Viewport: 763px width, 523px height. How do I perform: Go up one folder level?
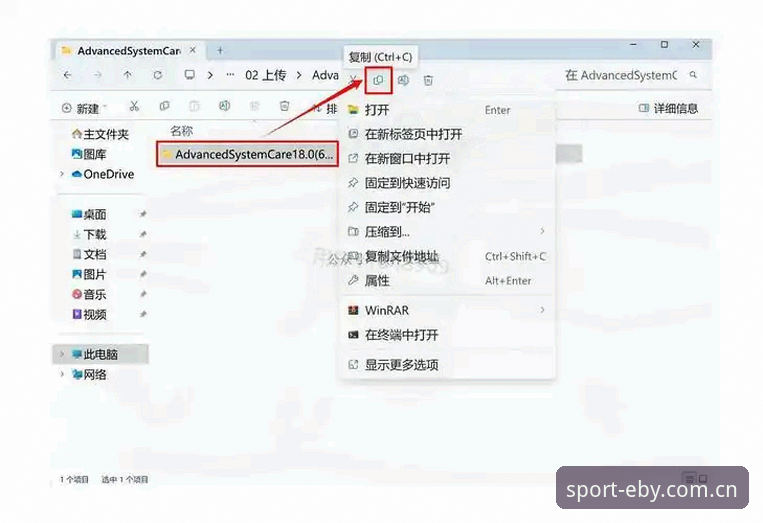[127, 75]
